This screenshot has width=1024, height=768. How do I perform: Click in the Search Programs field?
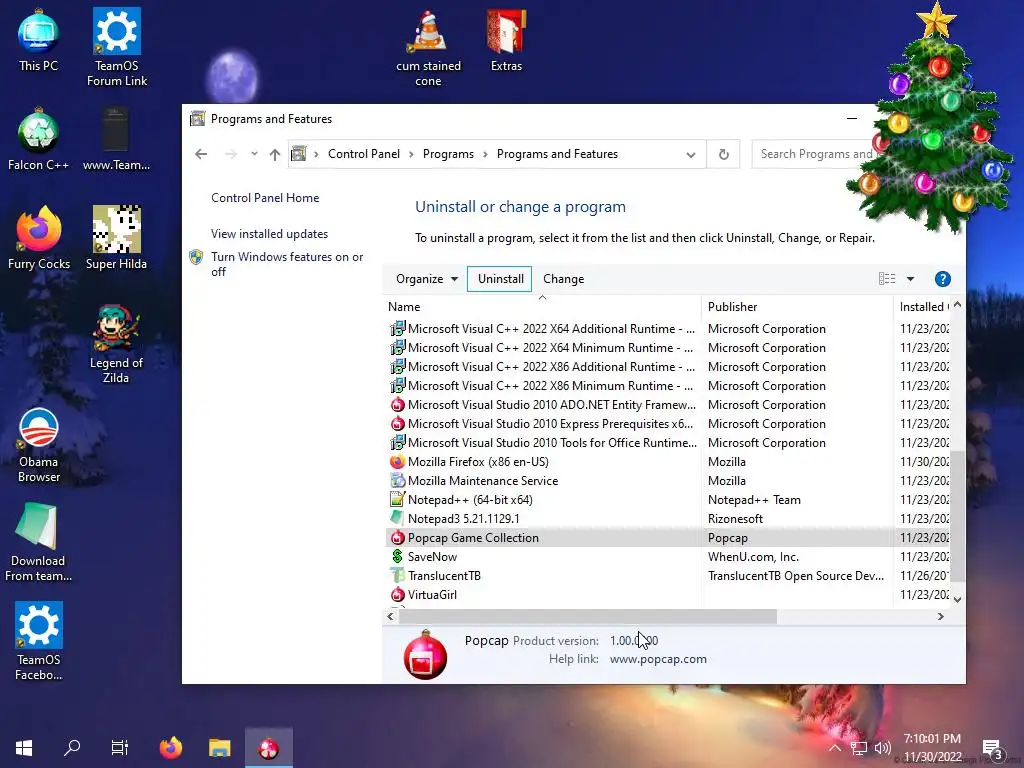click(813, 154)
